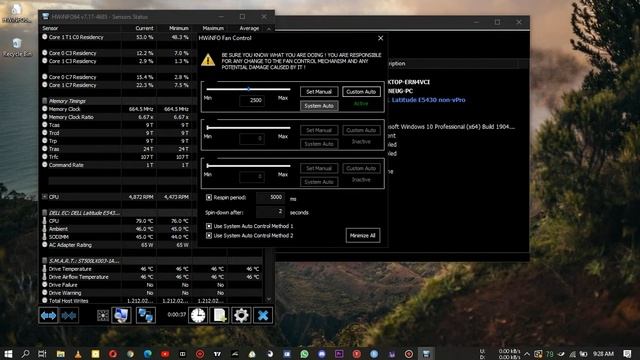Click the taskbar clock showing 9:28 AM
This screenshot has width=640, height=360.
603,354
